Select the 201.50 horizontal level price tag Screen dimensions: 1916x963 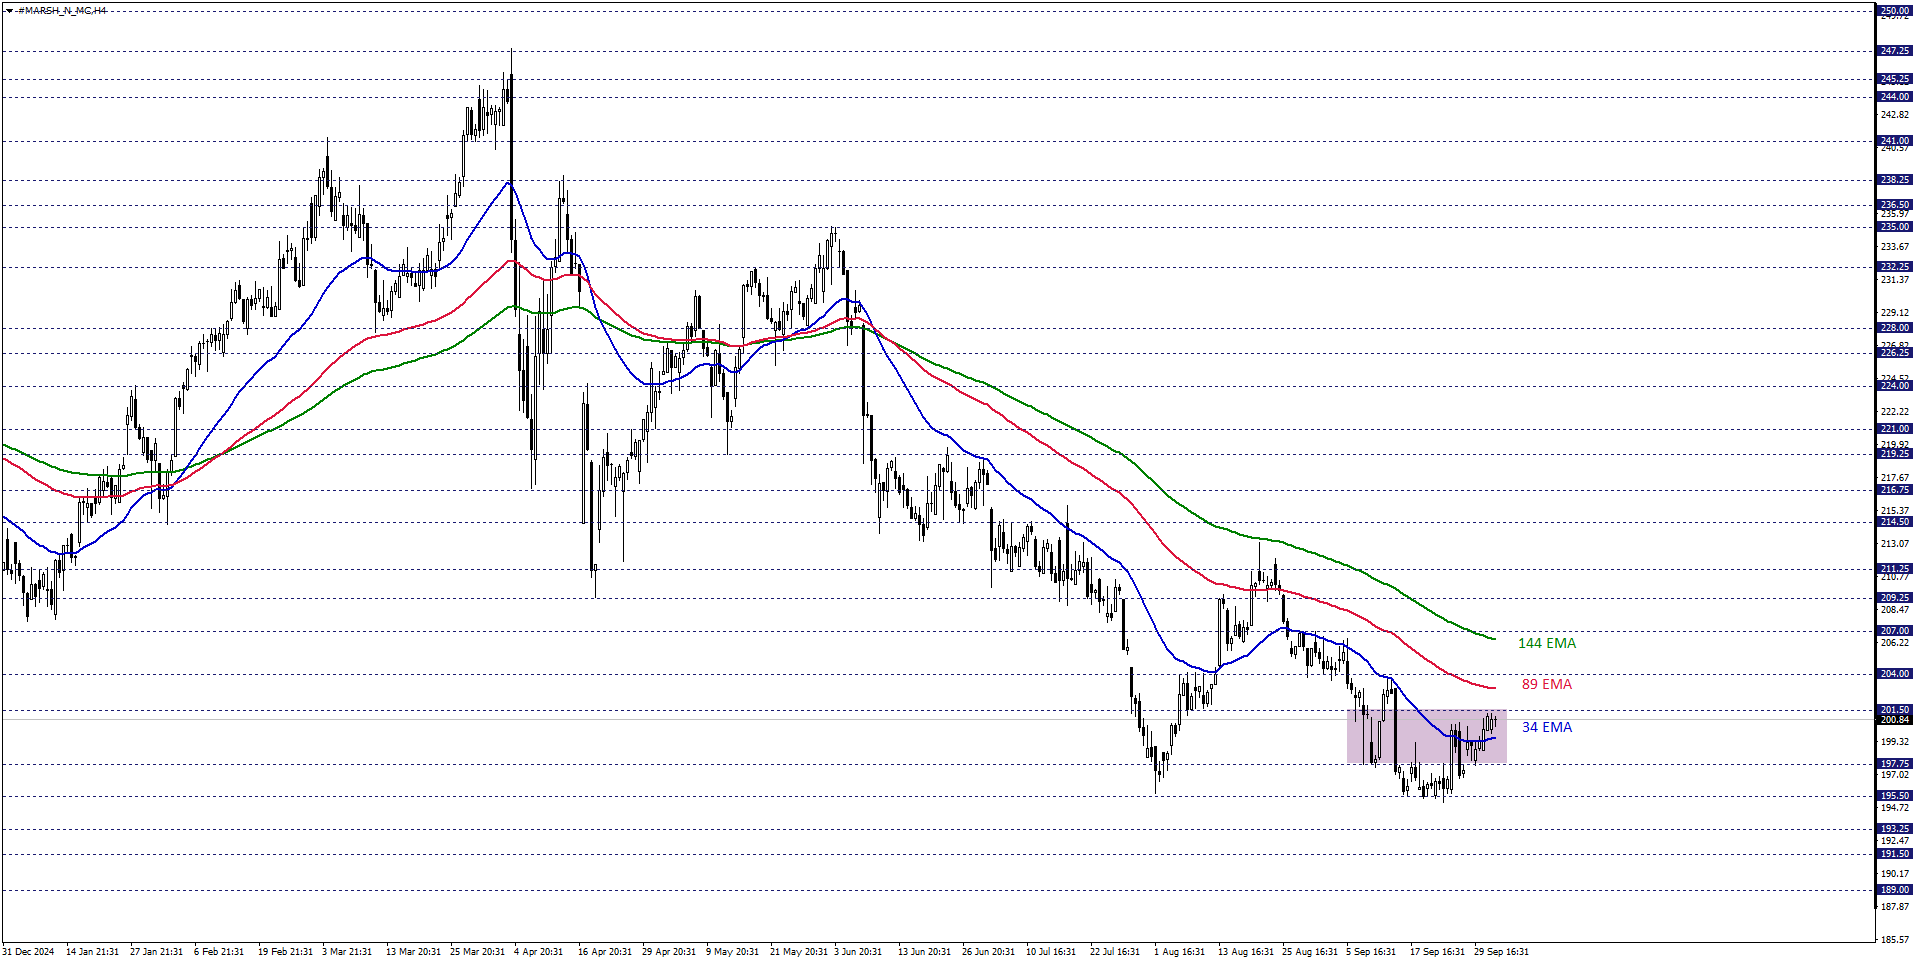(x=1894, y=710)
